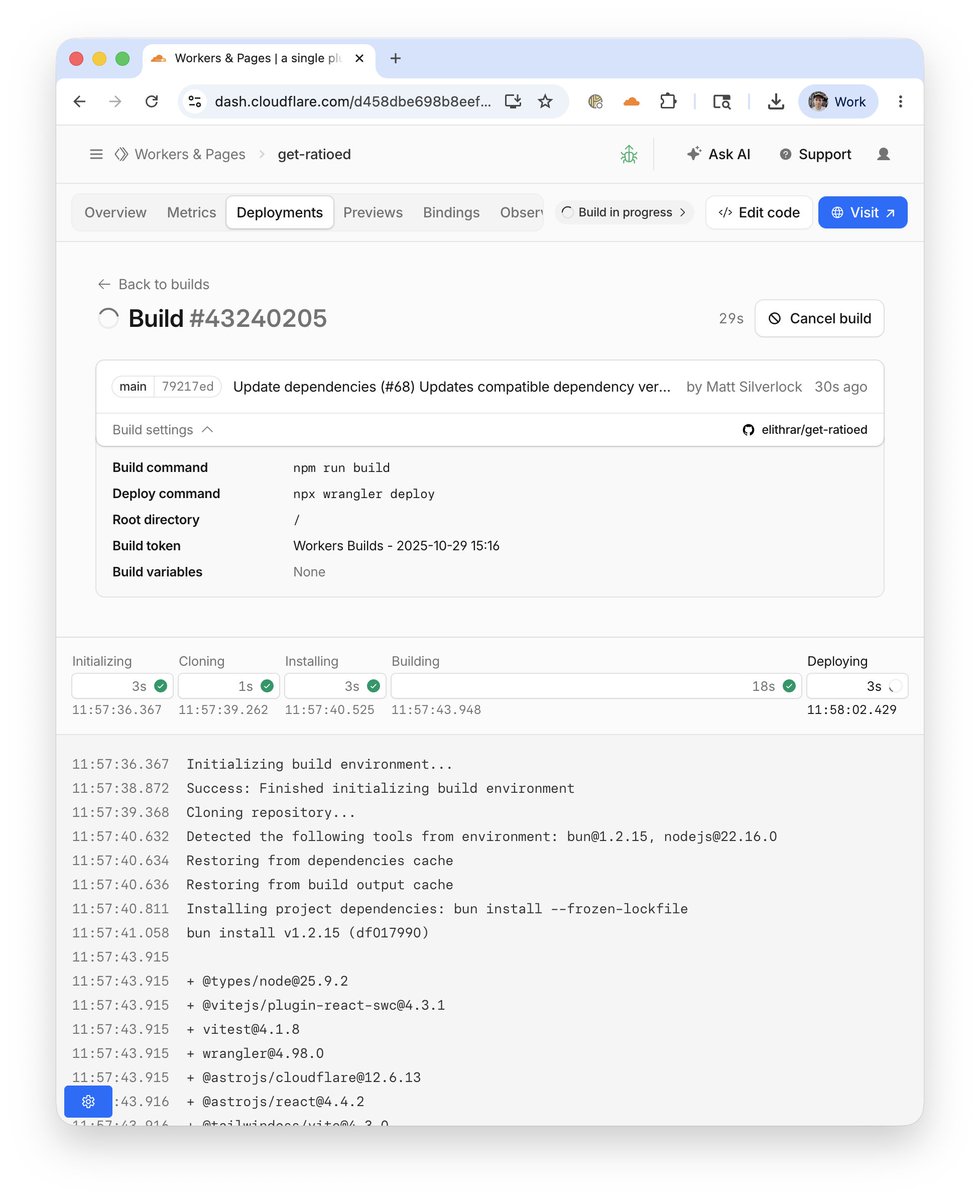The image size is (980, 1200).
Task: Click the Edit code button
Action: [x=759, y=212]
